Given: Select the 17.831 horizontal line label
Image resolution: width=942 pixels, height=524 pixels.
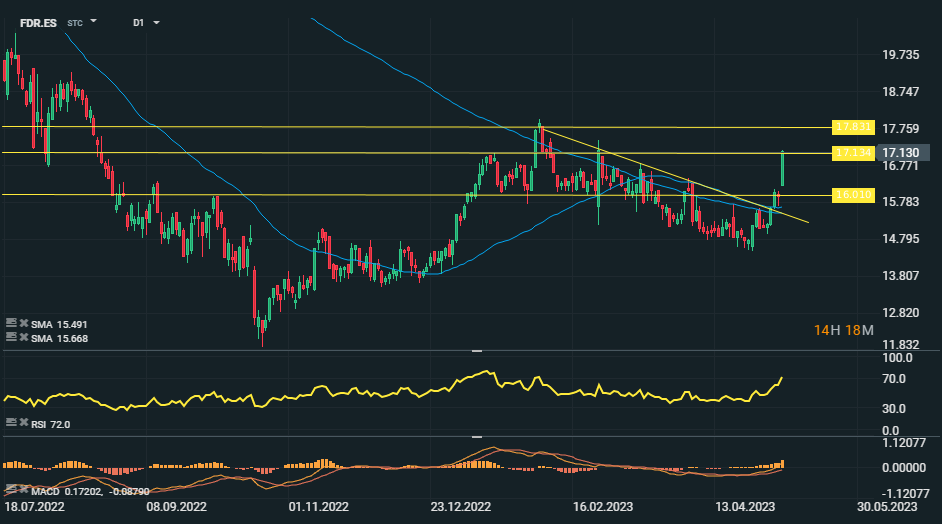Looking at the screenshot, I should point(853,127).
